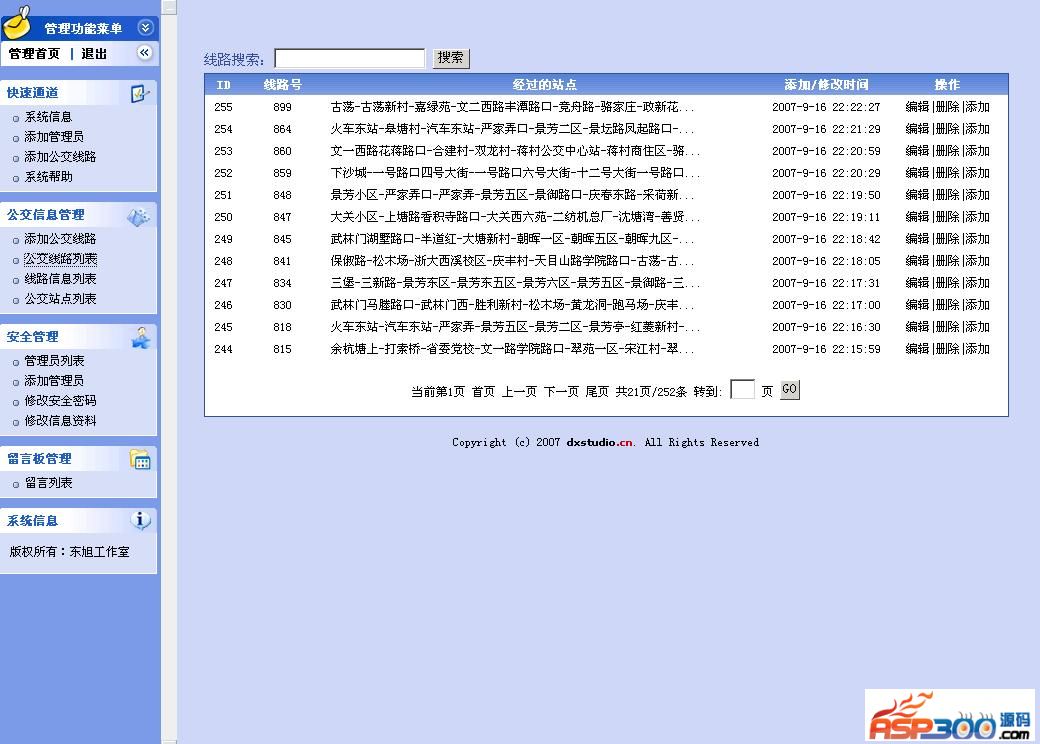Click the 线路号 column header
Screen dimensions: 1040x744
[x=283, y=85]
